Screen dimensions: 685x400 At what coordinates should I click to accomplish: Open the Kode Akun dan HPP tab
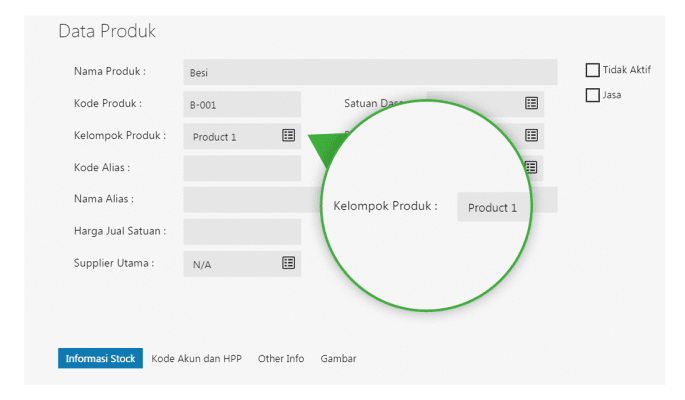point(196,358)
